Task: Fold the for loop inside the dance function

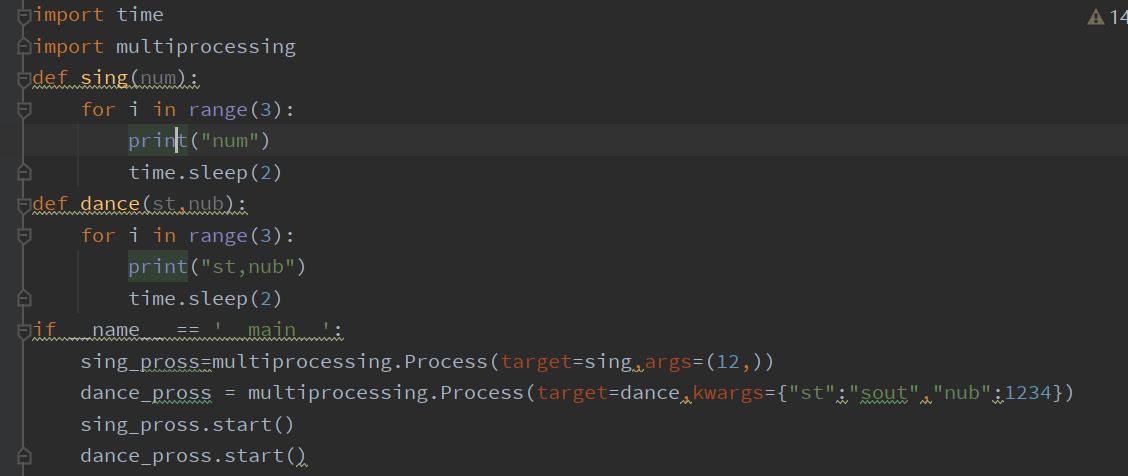Action: (25, 236)
